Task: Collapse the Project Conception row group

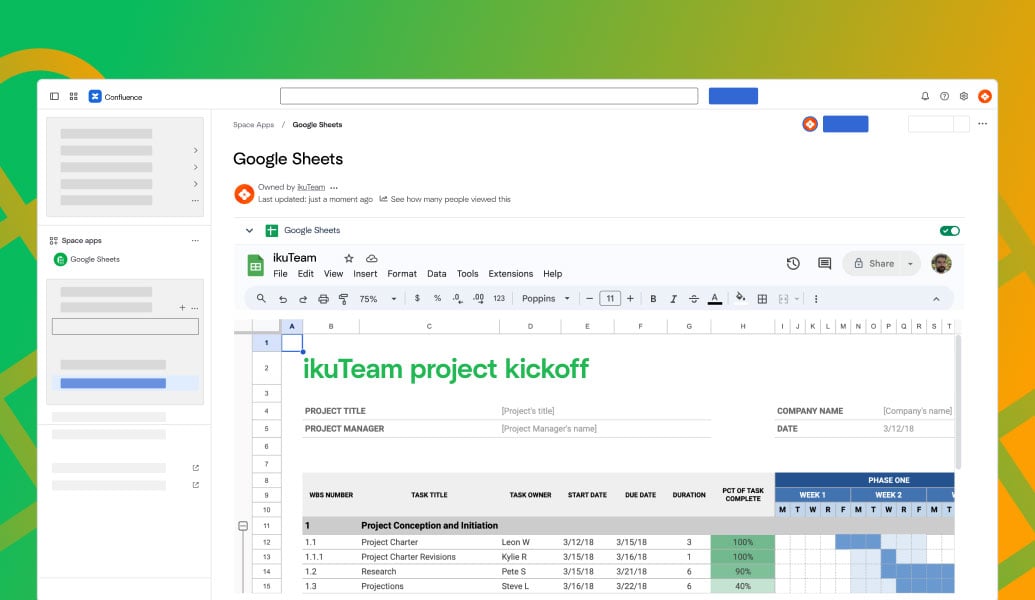Action: pyautogui.click(x=242, y=524)
